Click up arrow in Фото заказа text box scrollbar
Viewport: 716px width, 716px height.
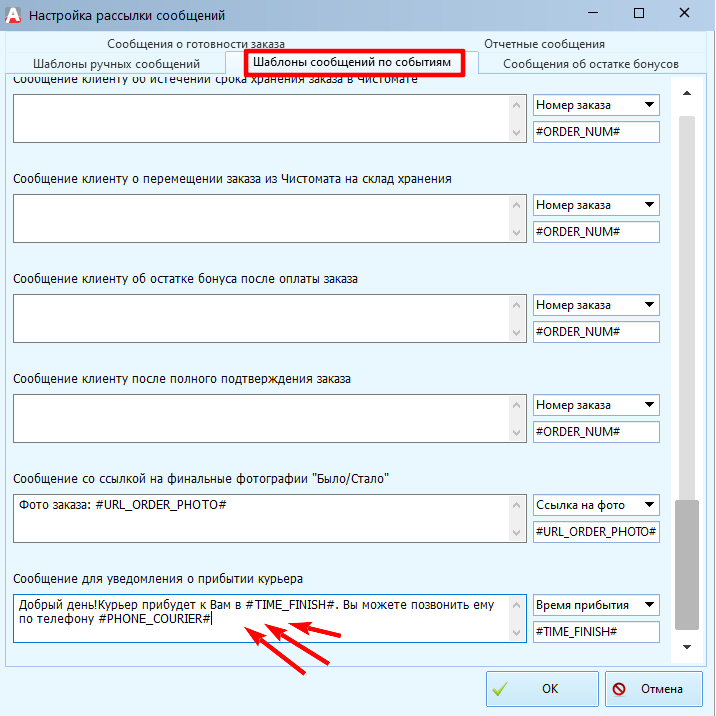[x=516, y=505]
